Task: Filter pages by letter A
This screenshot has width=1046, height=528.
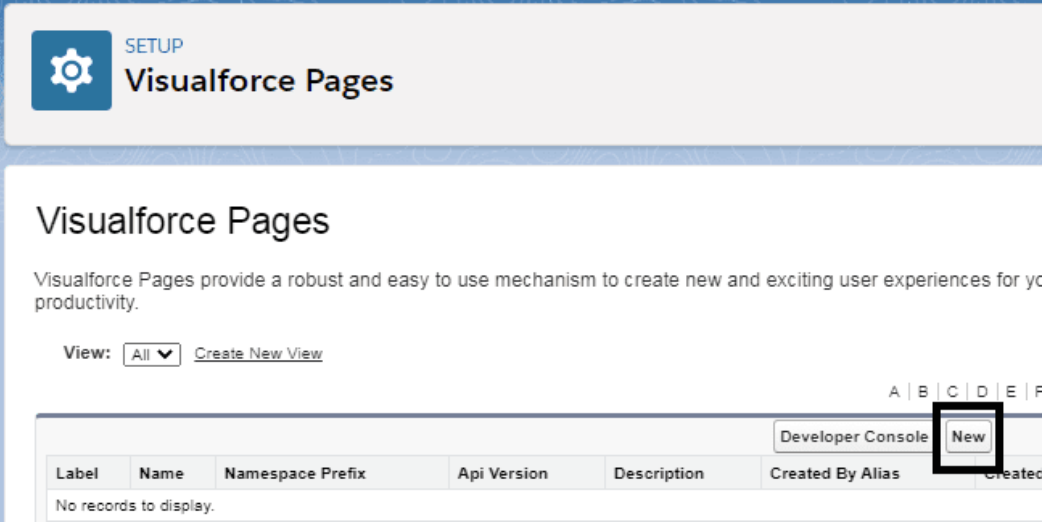Action: (x=895, y=392)
